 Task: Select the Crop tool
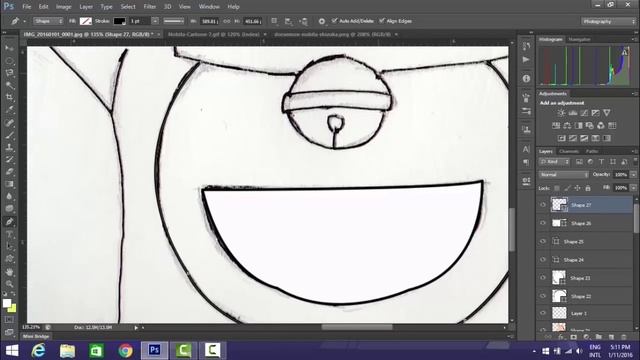pos(9,98)
